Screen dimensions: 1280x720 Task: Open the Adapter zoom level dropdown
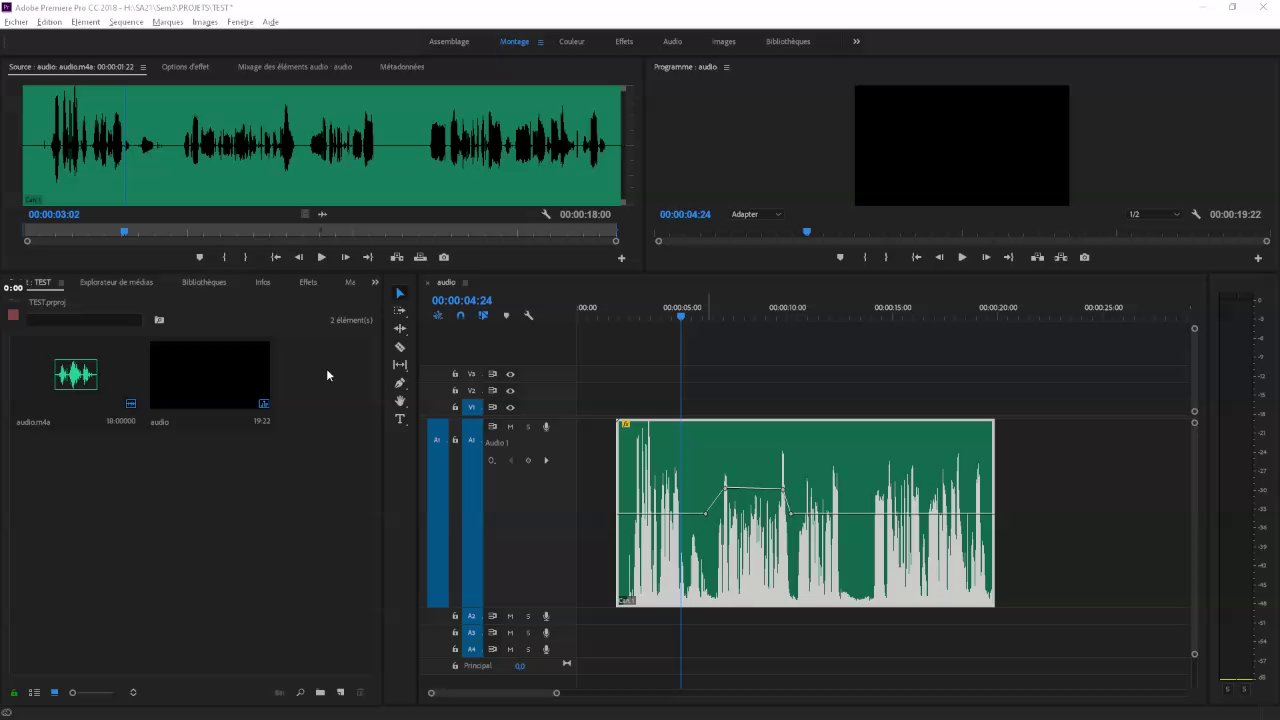756,214
